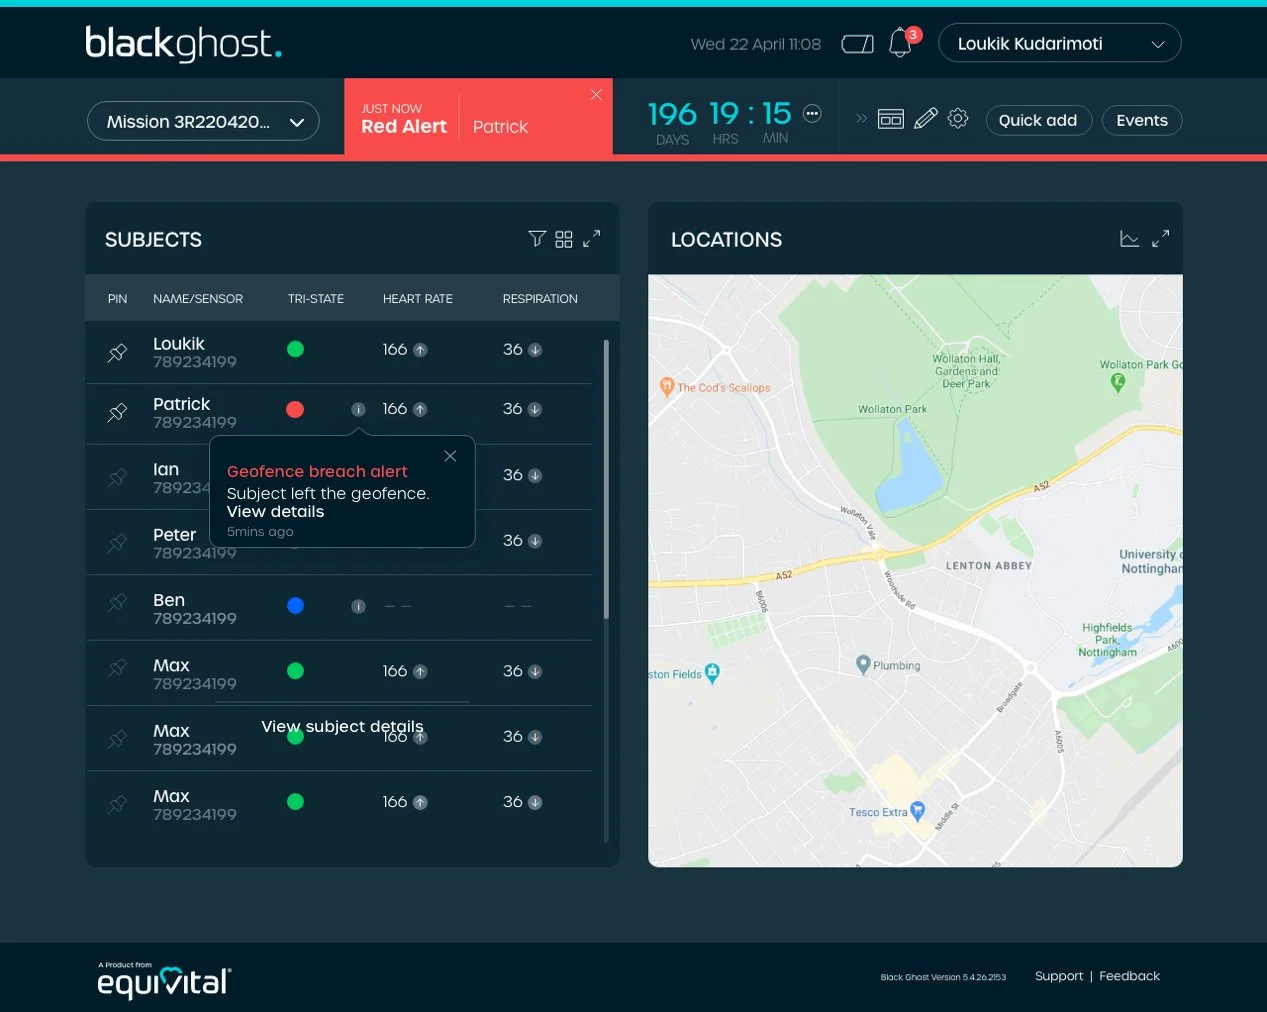Click Loukik's respiration down arrow
The width and height of the screenshot is (1267, 1012).
pyautogui.click(x=535, y=350)
